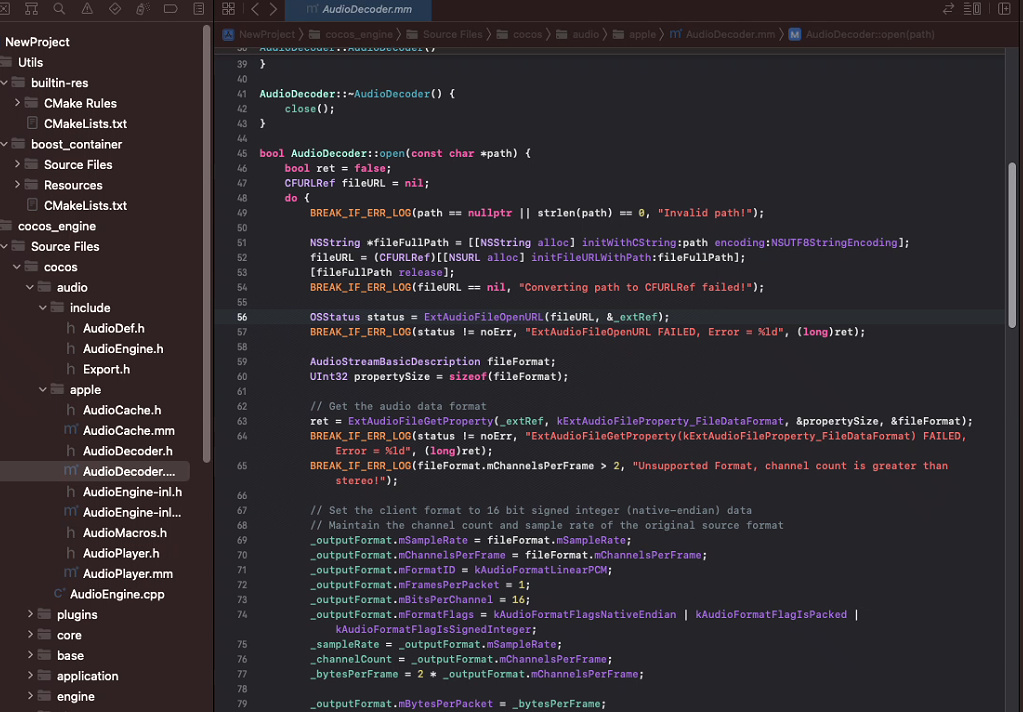Screen dimensions: 1023x712
Task: Click the related items grid icon
Action: tap(229, 9)
